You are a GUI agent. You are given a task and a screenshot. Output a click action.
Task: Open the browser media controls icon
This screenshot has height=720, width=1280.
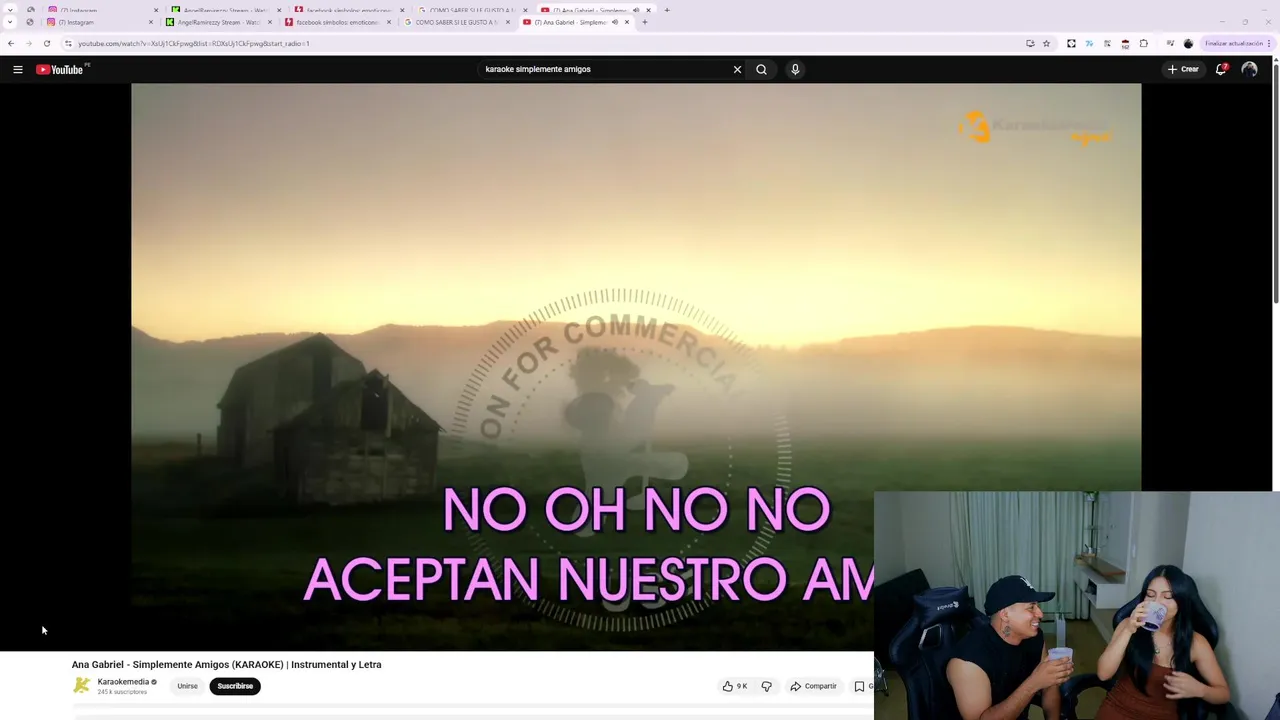1170,43
